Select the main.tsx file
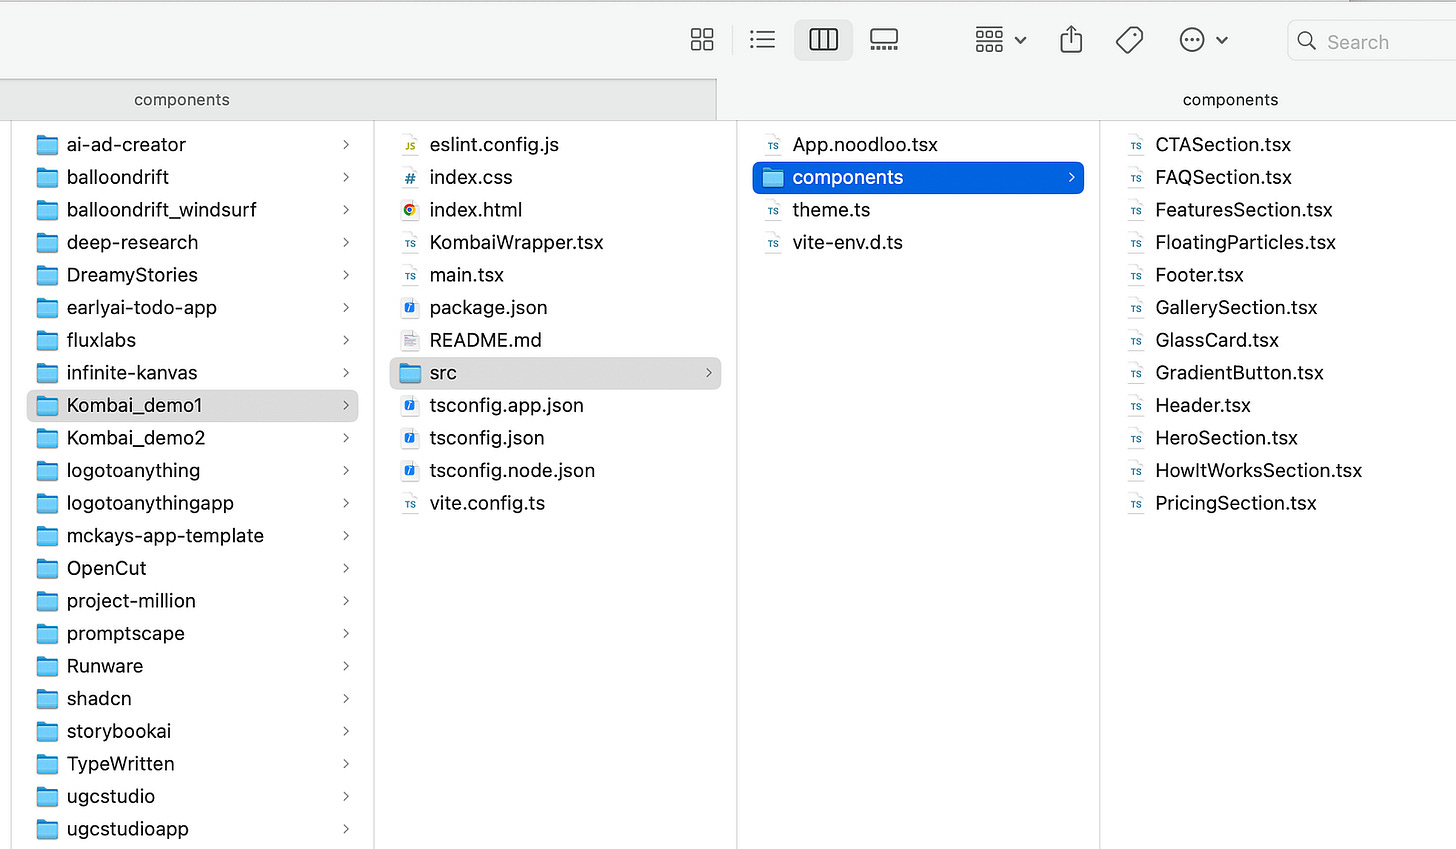The width and height of the screenshot is (1456, 849). [x=555, y=275]
